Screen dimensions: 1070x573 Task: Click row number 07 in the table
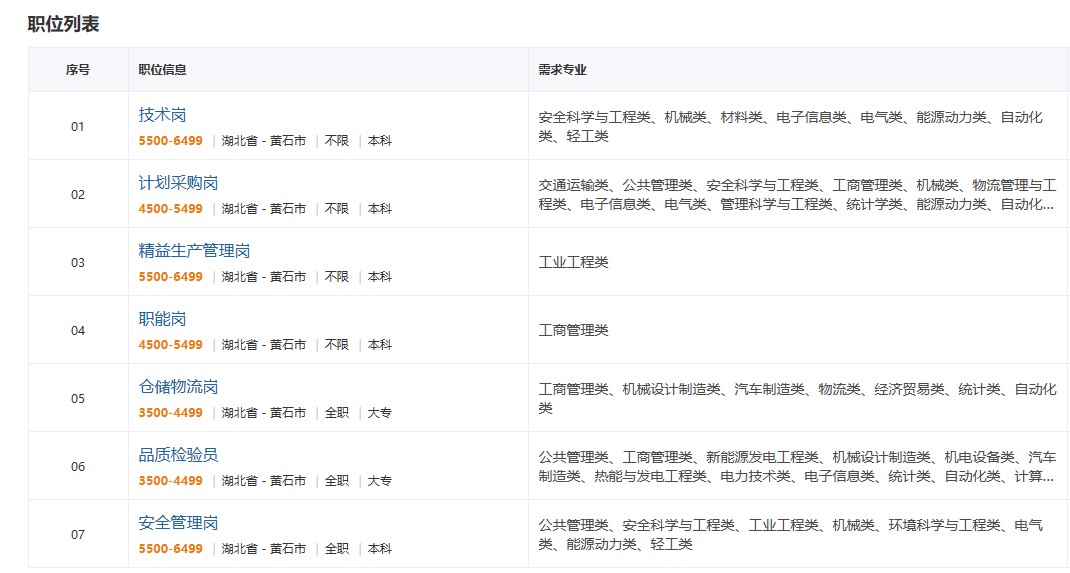(78, 535)
